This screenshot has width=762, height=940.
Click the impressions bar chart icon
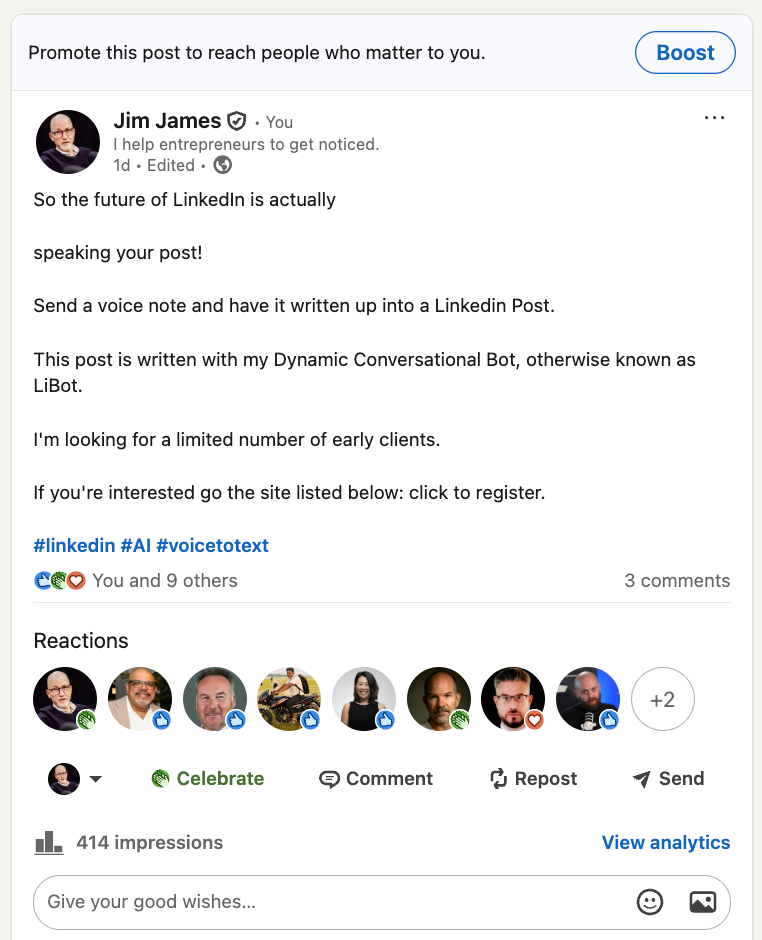(49, 843)
